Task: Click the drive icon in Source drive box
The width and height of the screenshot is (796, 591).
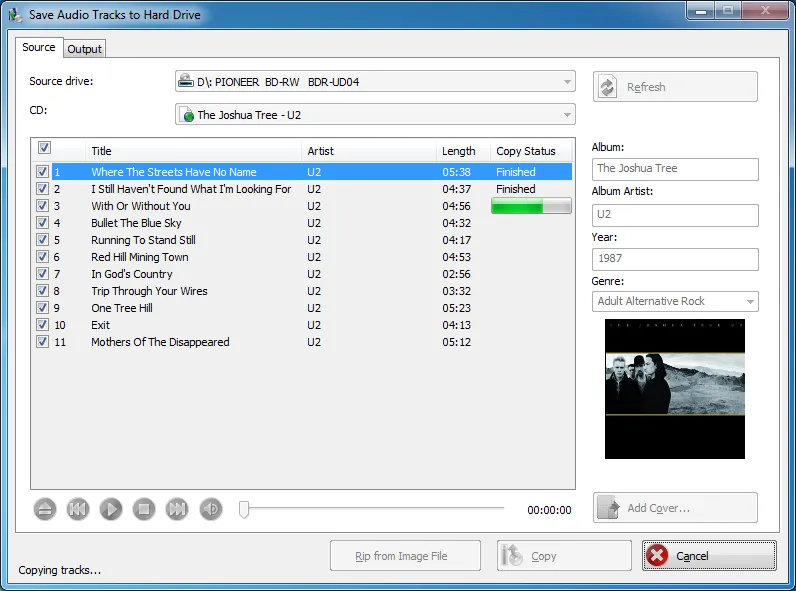Action: (x=186, y=81)
